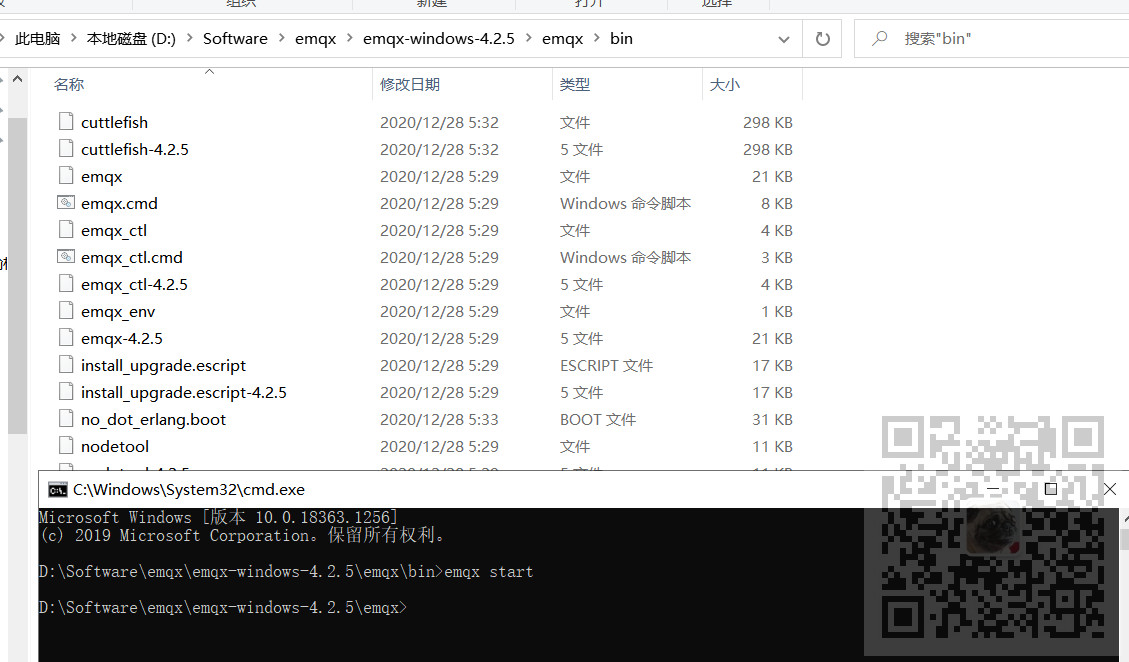Click the emqx_ctl.cmd script icon
Image resolution: width=1129 pixels, height=662 pixels.
pos(66,257)
